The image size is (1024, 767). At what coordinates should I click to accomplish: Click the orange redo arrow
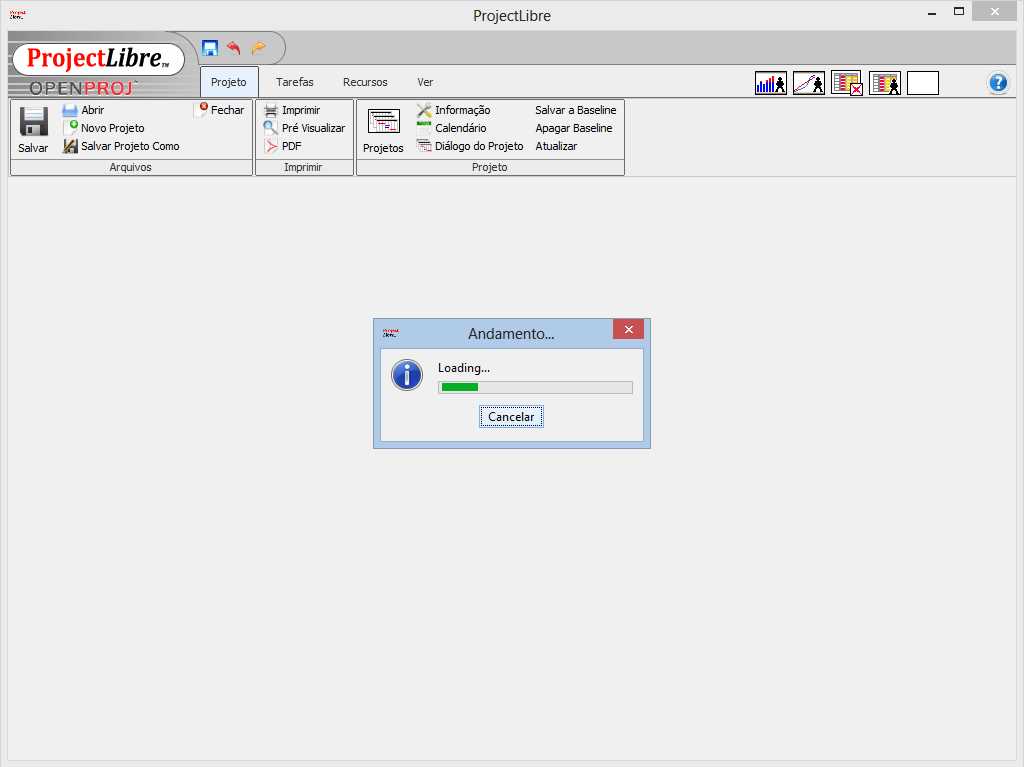tap(259, 47)
